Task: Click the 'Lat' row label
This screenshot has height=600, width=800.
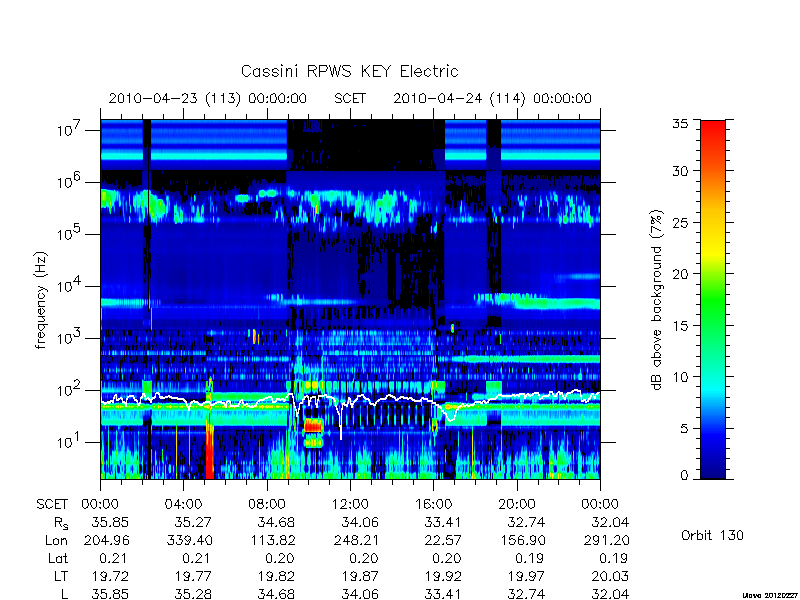Action: click(x=58, y=559)
